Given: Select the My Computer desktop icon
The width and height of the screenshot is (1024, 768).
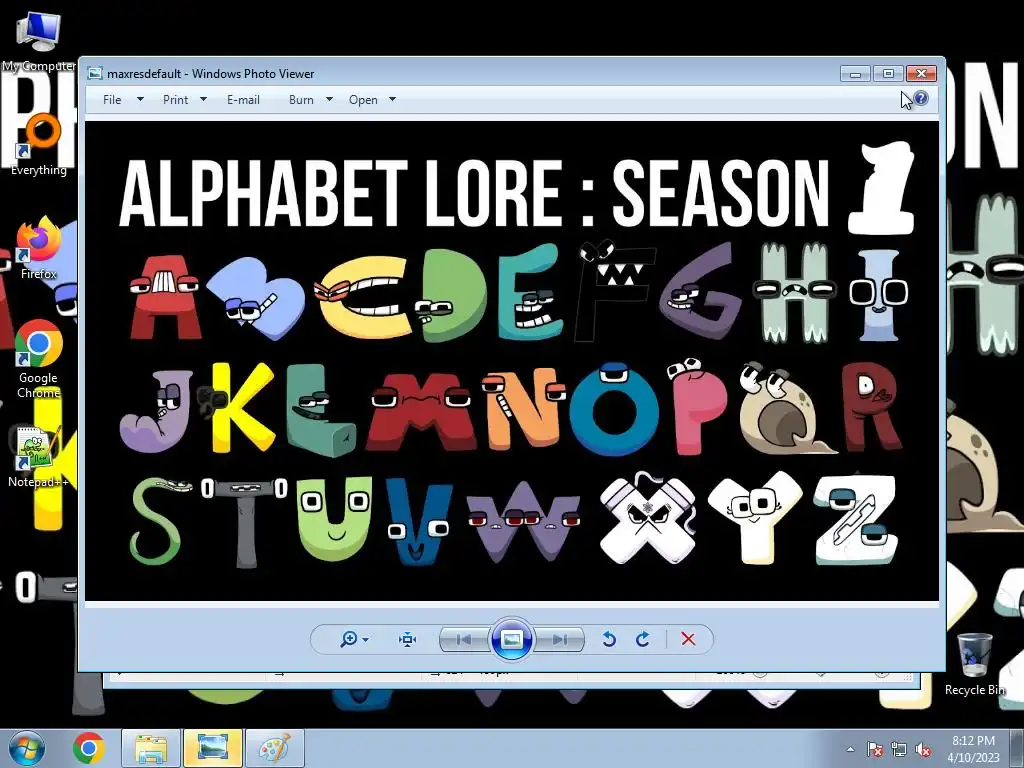Looking at the screenshot, I should pos(39,42).
